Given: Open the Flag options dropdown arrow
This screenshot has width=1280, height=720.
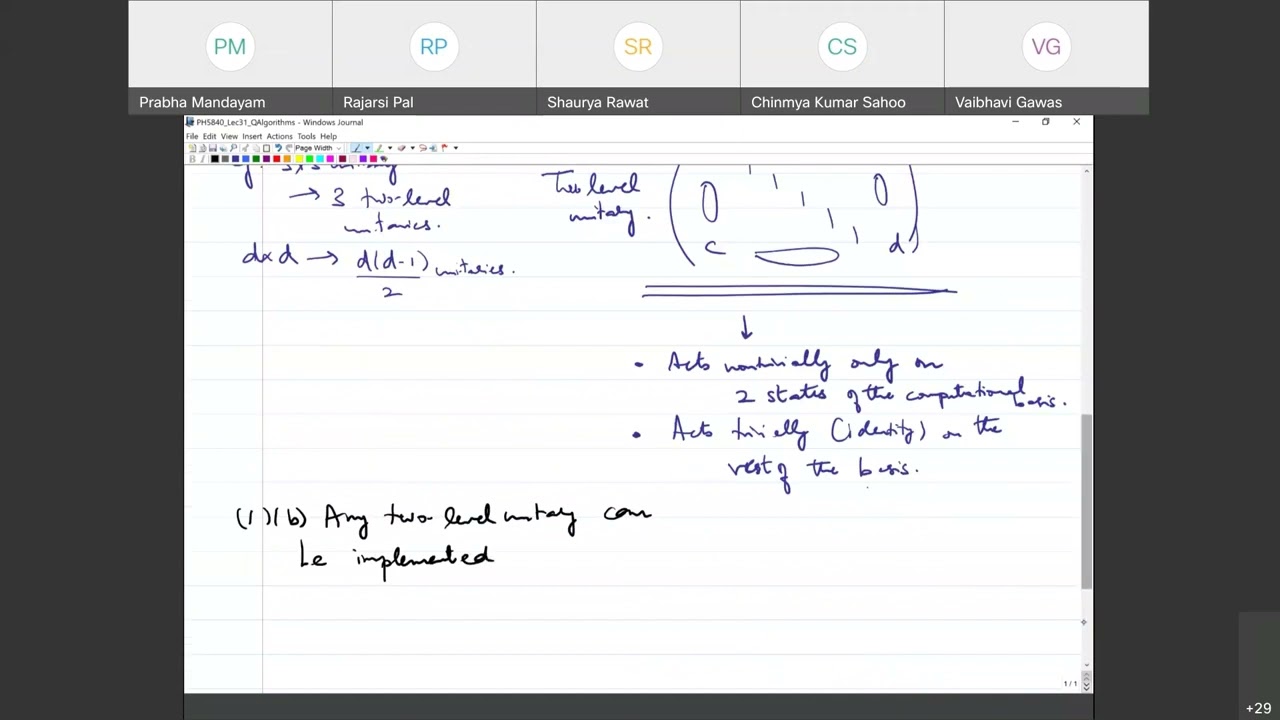Looking at the screenshot, I should click(x=456, y=148).
